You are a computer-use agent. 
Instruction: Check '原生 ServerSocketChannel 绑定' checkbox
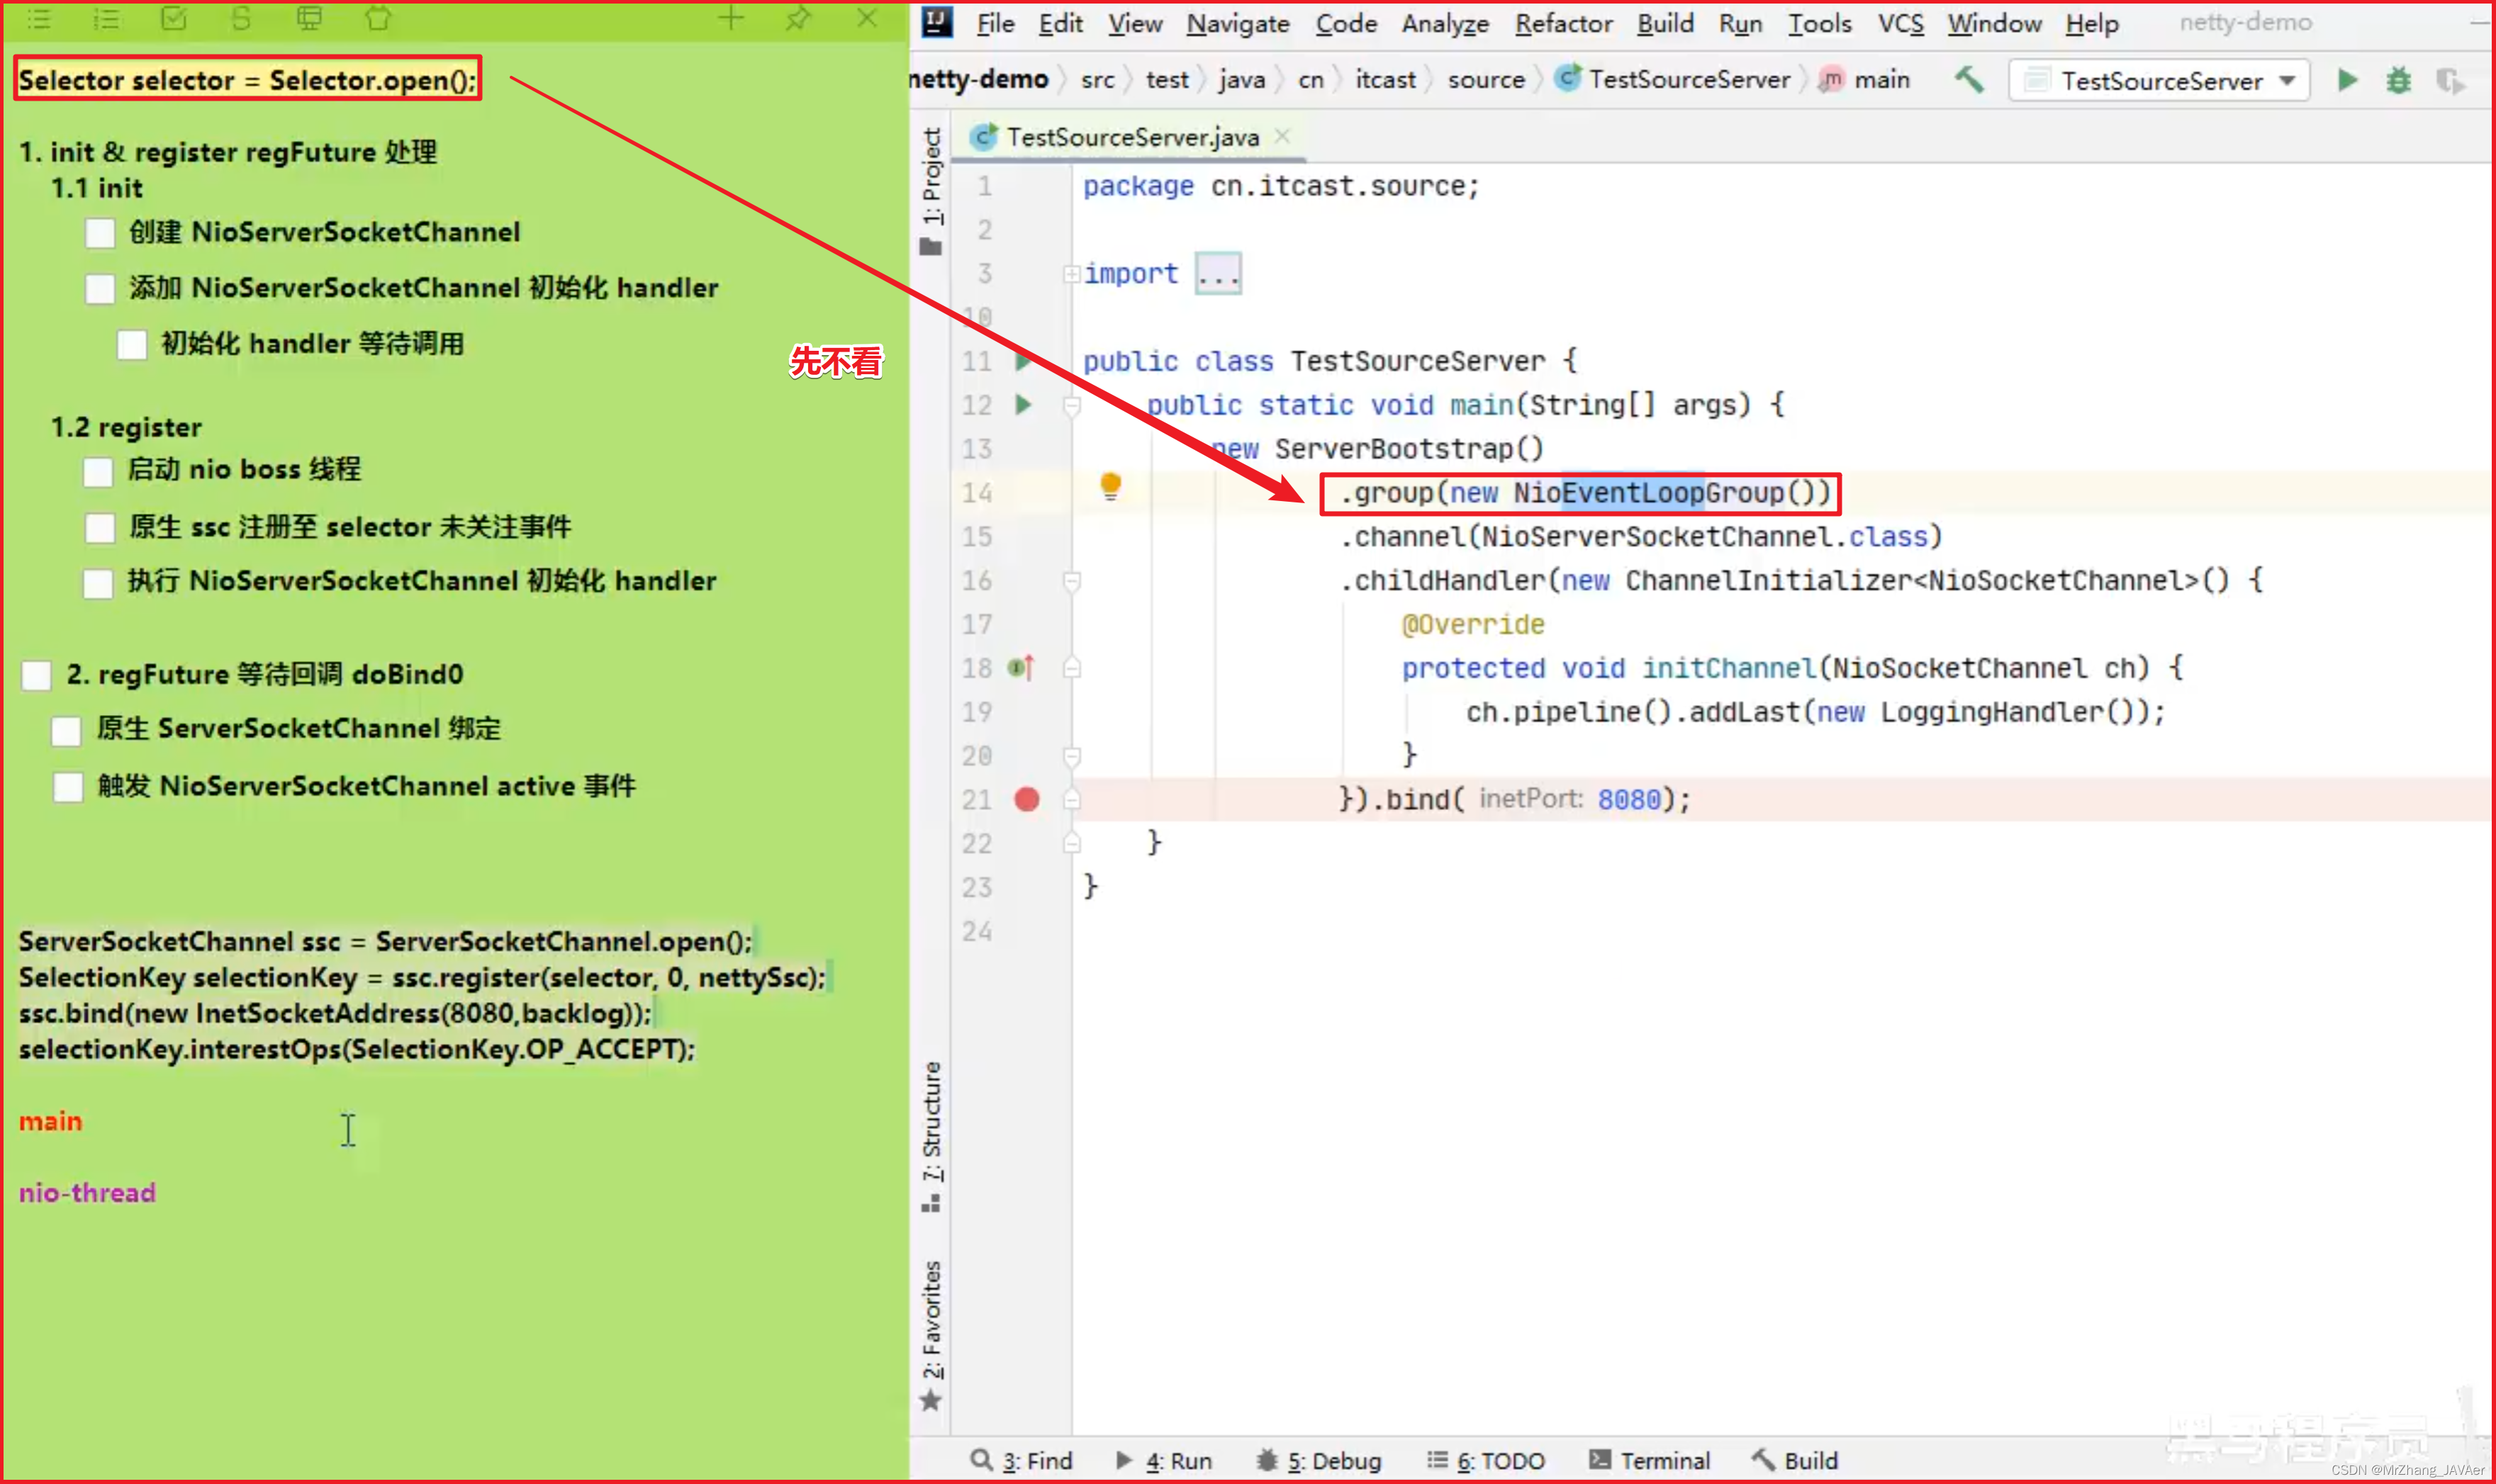tap(66, 731)
